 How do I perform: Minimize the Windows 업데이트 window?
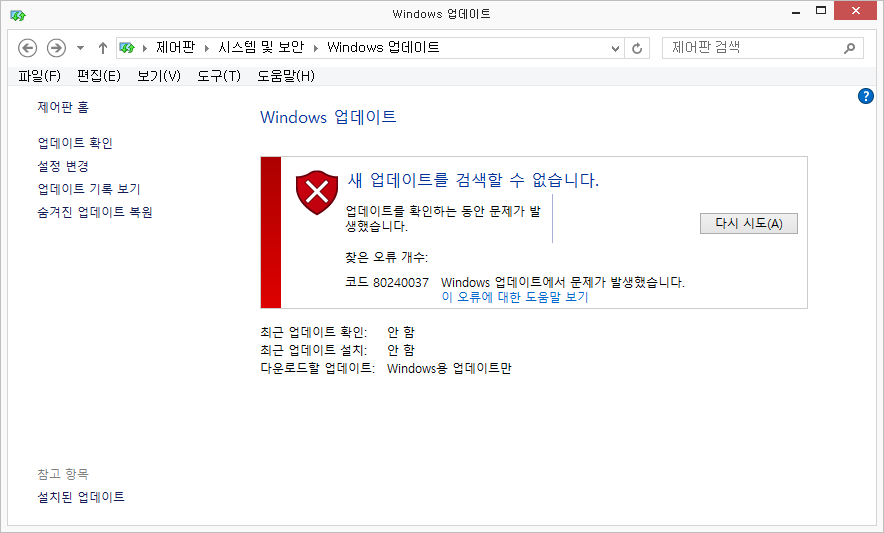(796, 12)
